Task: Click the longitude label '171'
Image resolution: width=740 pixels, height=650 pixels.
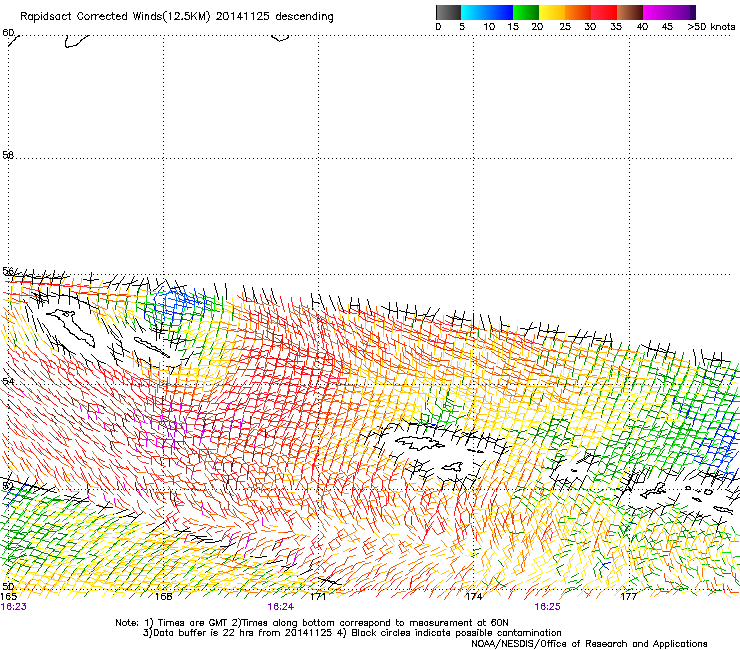Action: coord(318,597)
